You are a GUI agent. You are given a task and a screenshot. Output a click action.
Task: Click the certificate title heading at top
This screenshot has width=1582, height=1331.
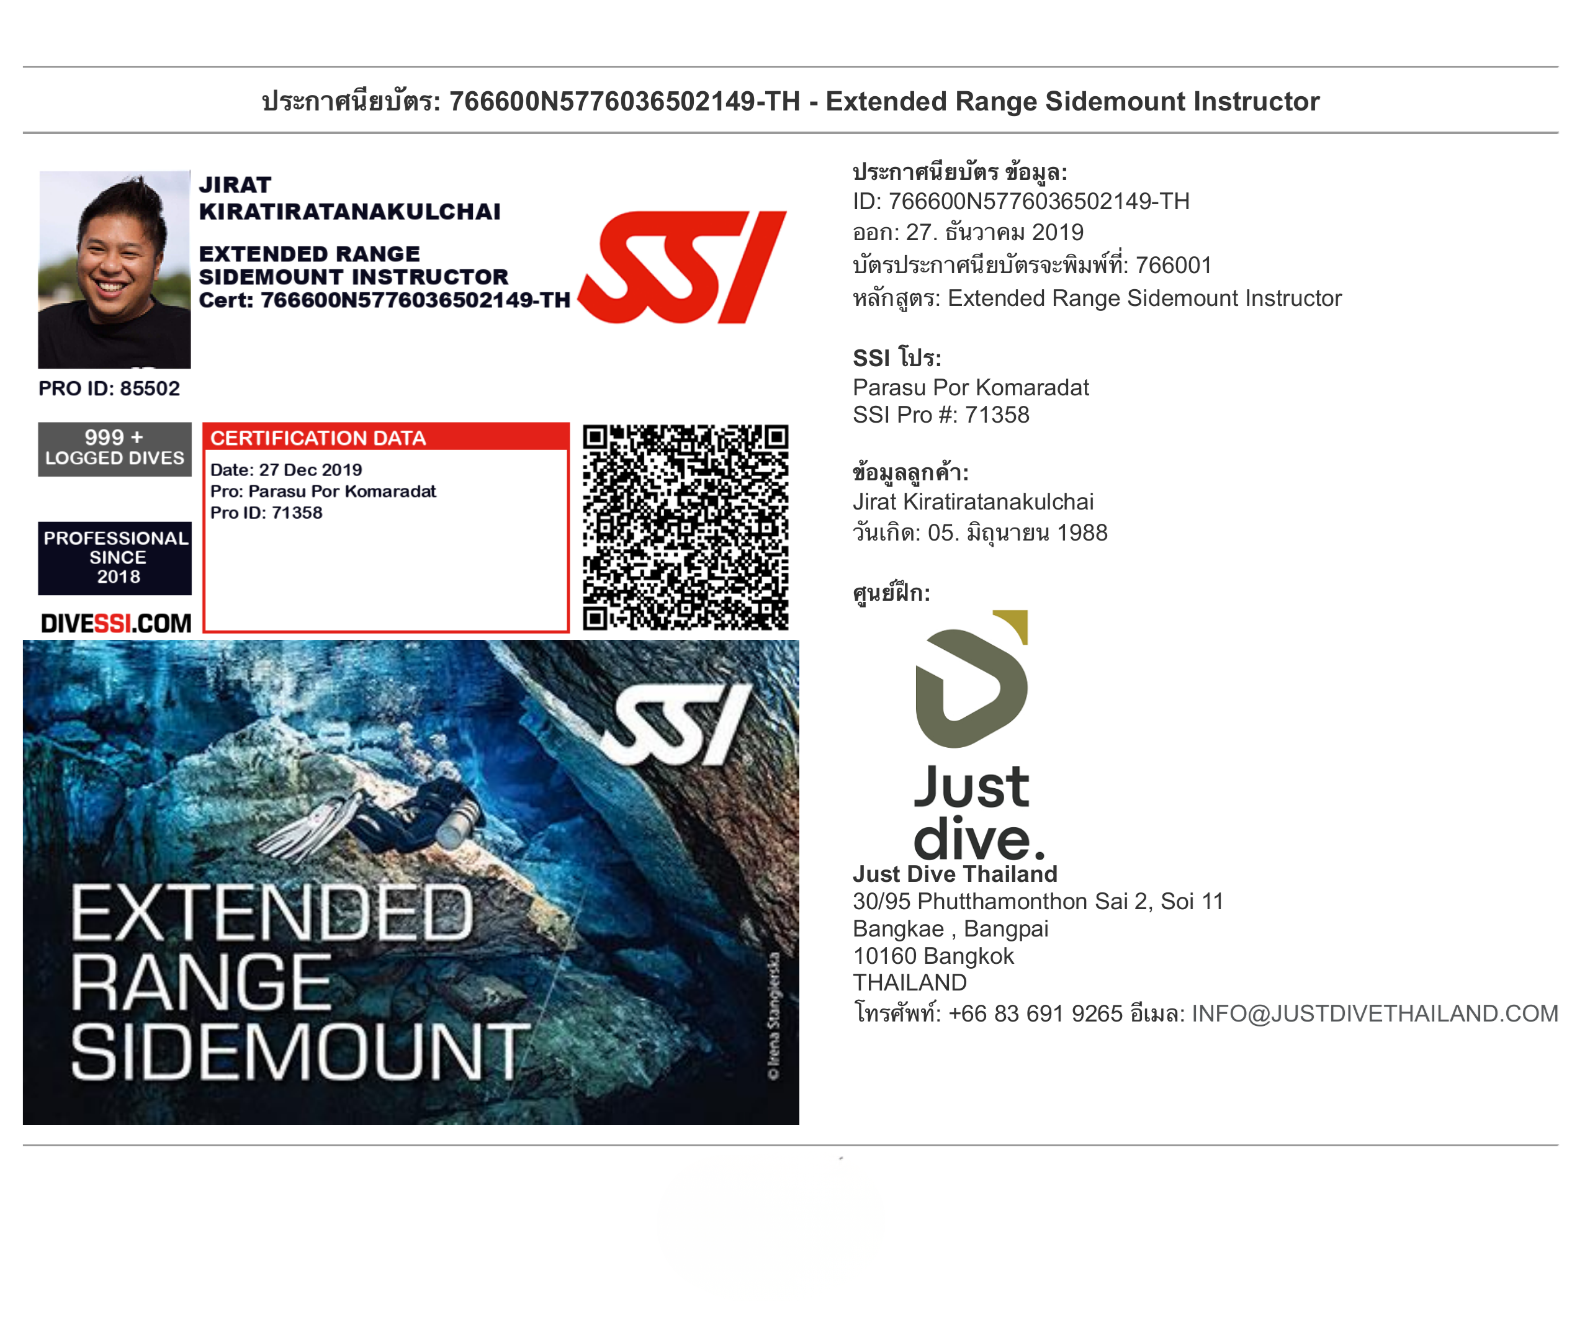tap(790, 101)
